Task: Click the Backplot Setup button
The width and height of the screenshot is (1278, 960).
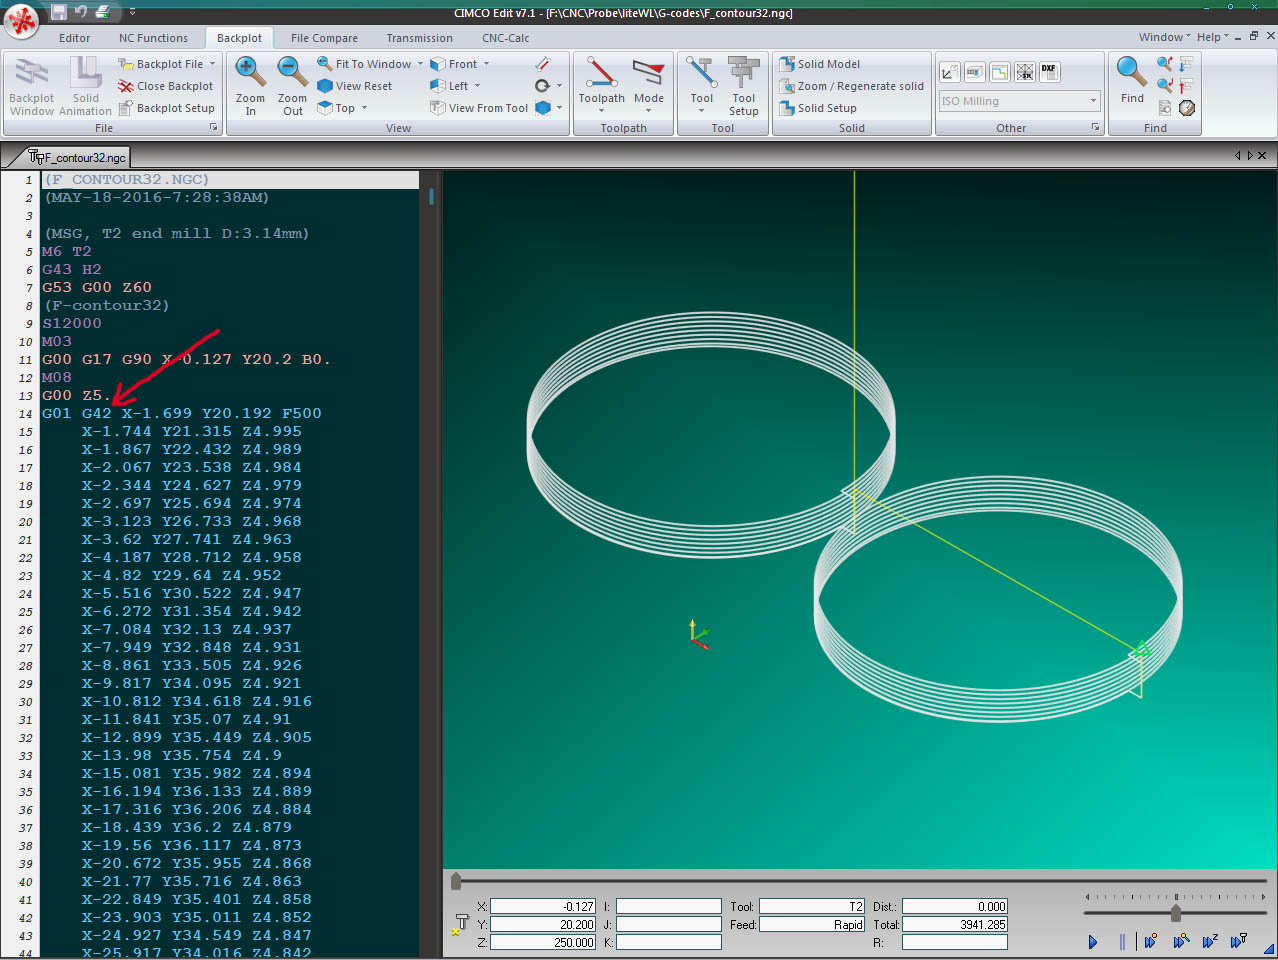Action: (x=166, y=108)
